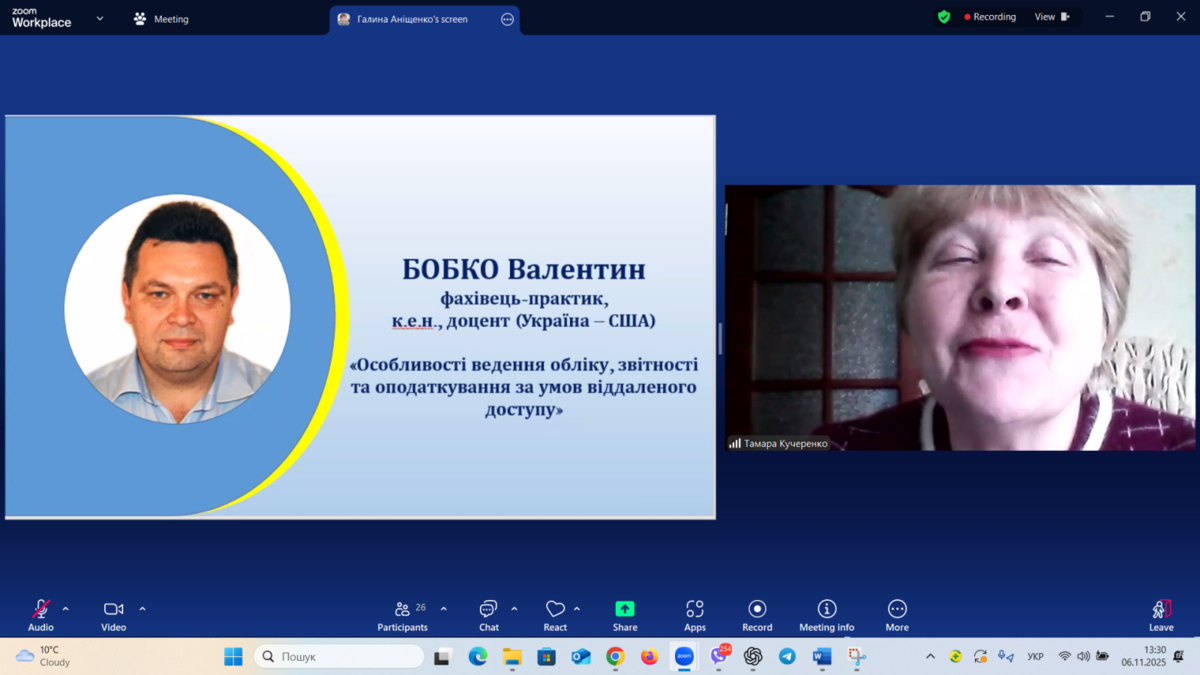Open the View layout menu
Image resolution: width=1200 pixels, height=675 pixels.
pyautogui.click(x=1051, y=17)
